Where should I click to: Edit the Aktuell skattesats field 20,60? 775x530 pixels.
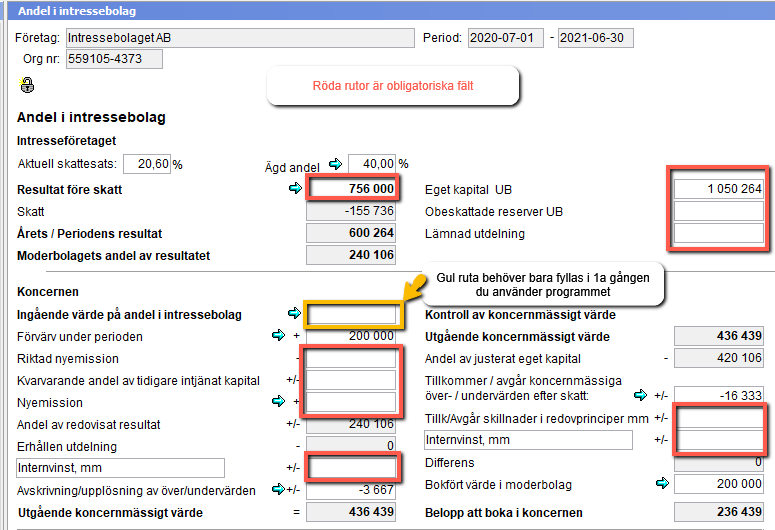(147, 164)
